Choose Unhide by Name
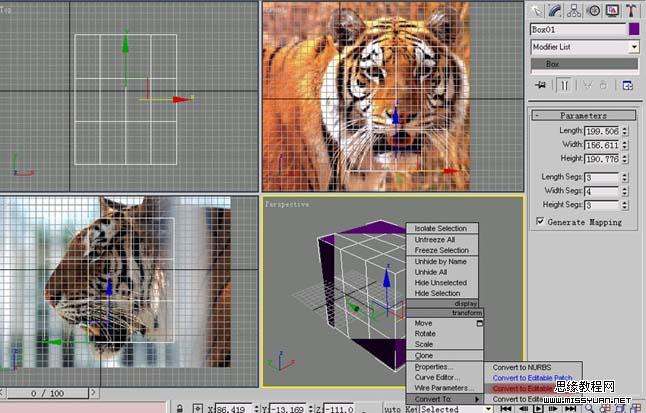This screenshot has width=646, height=413. 440,261
